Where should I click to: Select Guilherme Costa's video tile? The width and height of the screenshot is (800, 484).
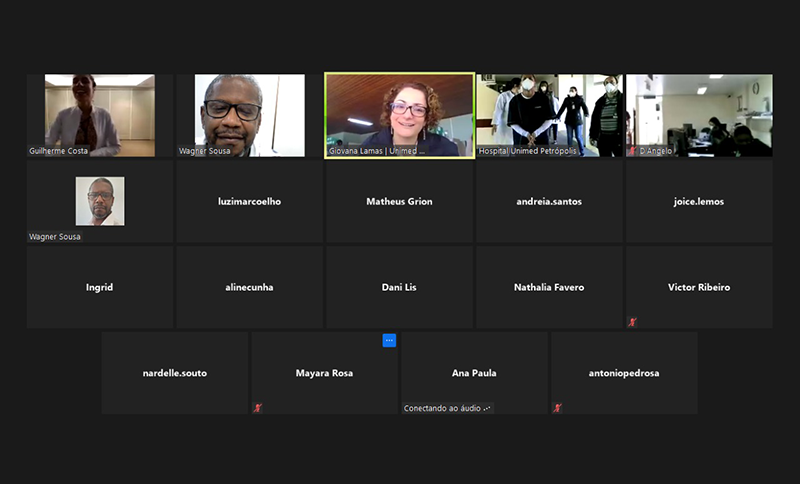point(100,115)
